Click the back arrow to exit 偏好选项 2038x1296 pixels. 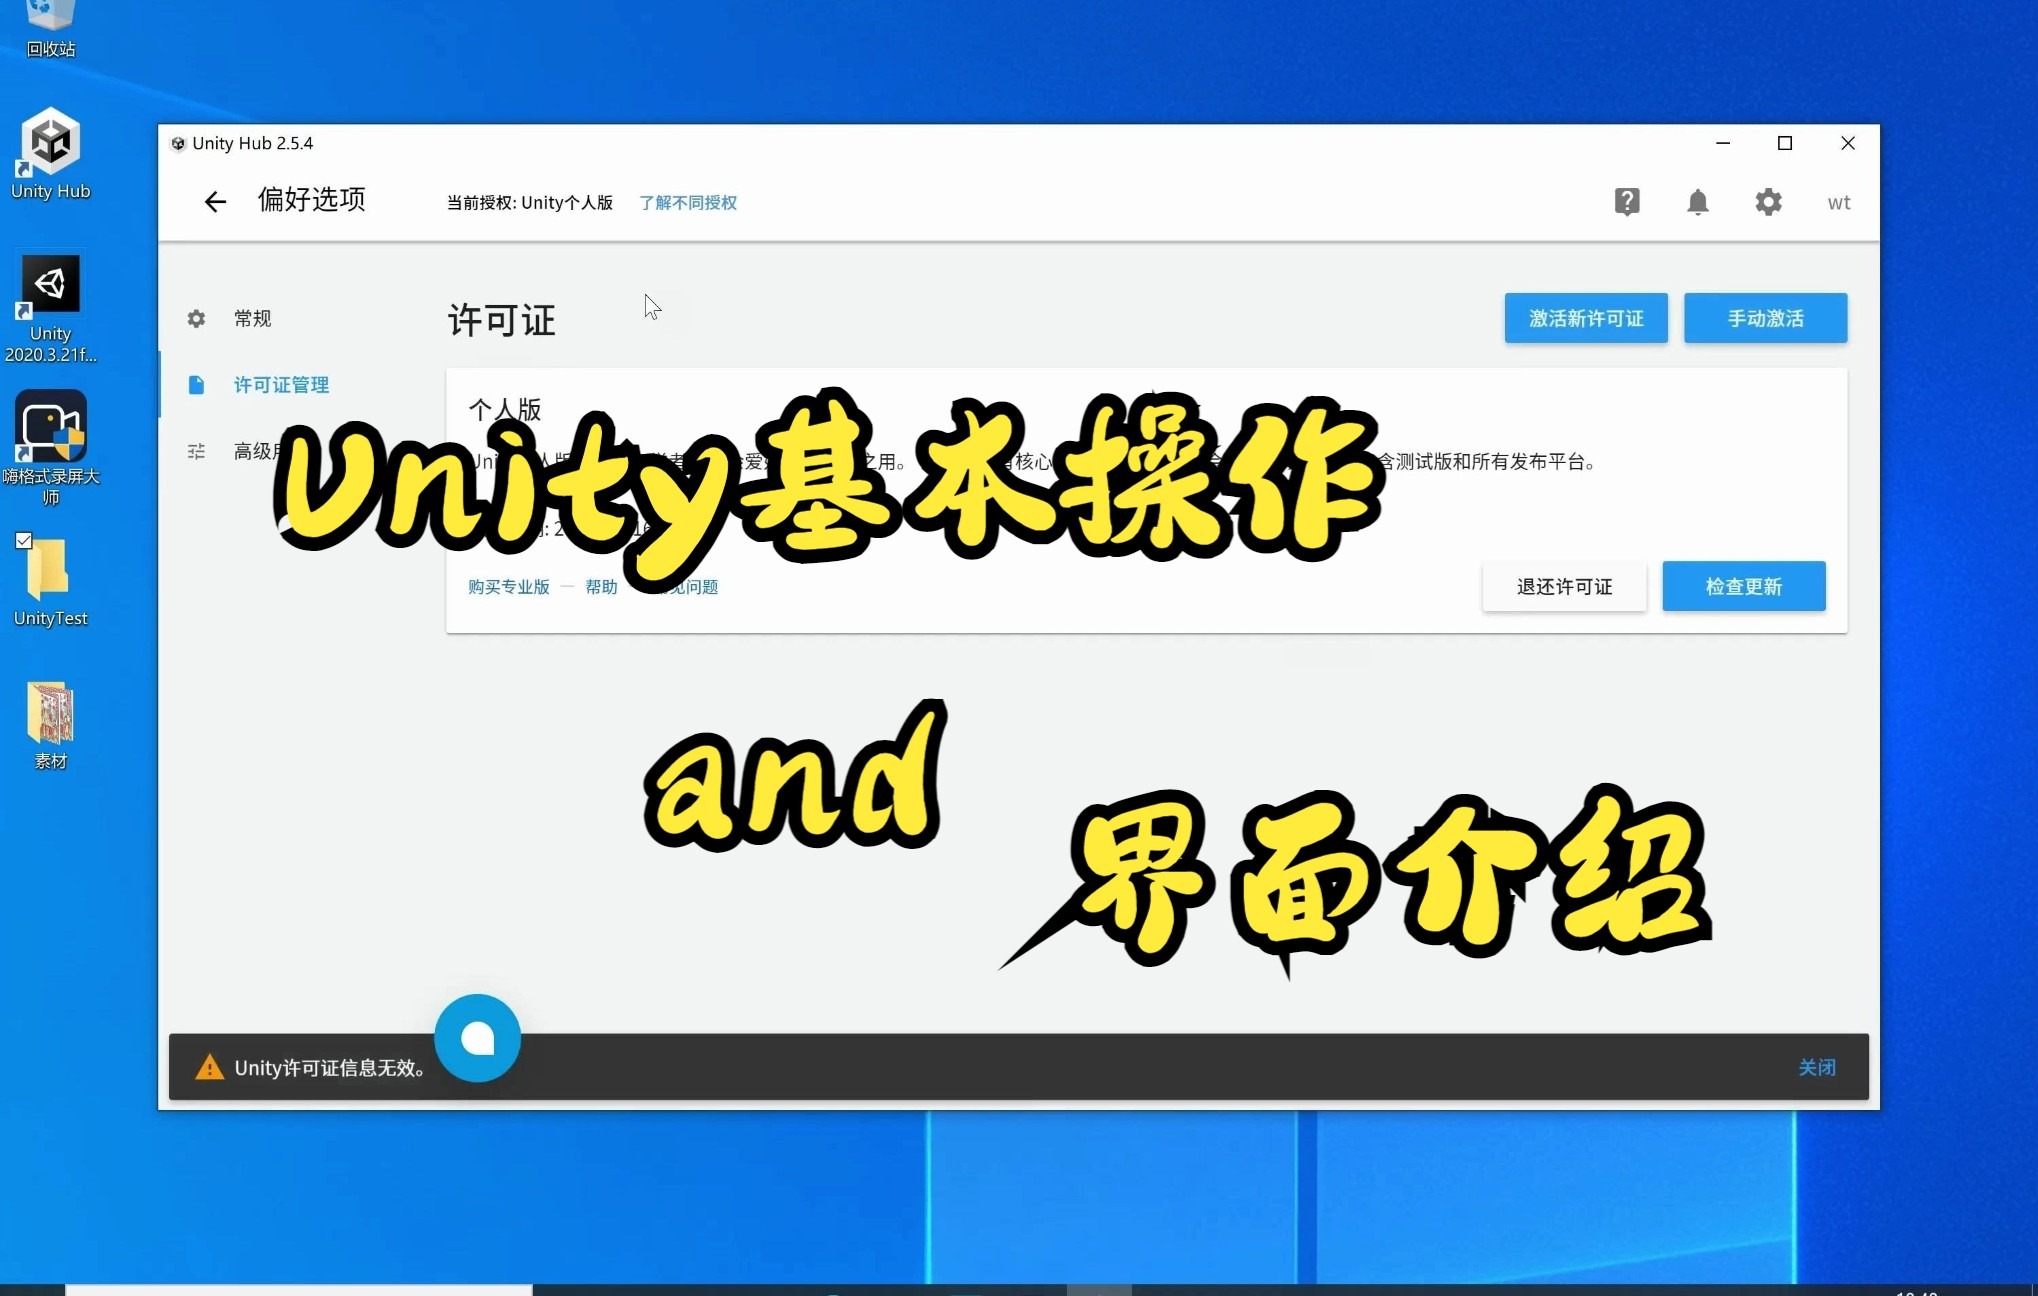(215, 201)
